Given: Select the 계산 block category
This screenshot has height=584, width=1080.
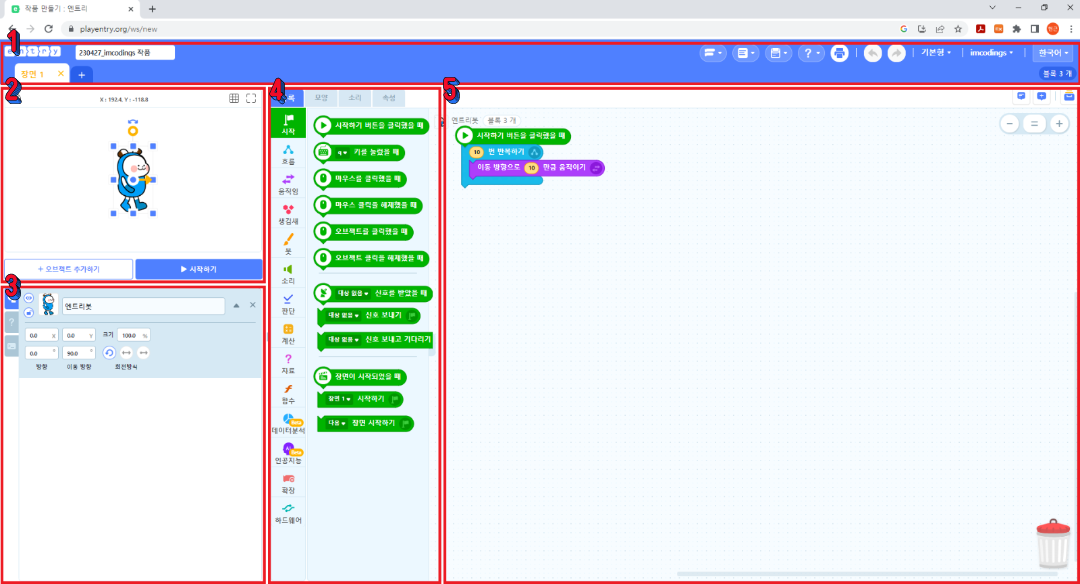Looking at the screenshot, I should coord(288,333).
